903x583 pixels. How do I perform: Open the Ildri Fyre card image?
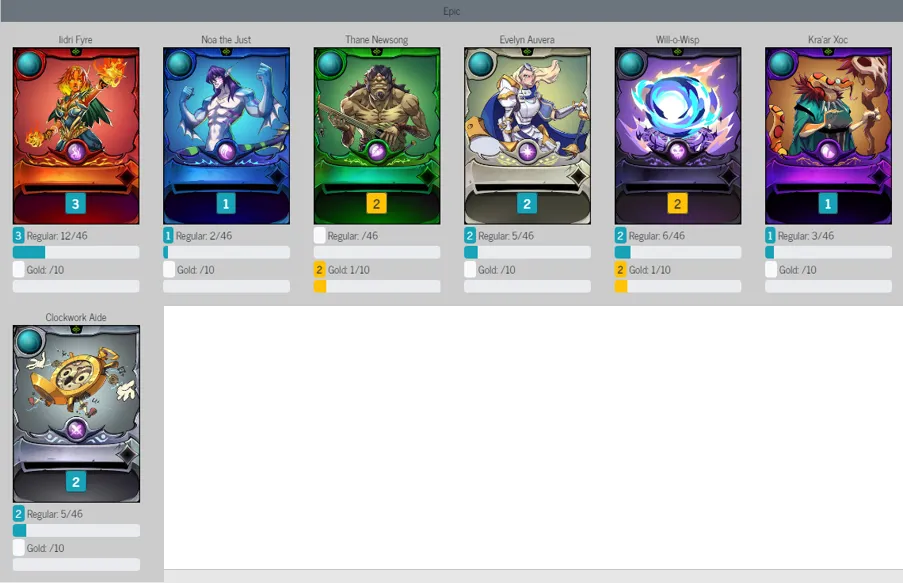(x=76, y=136)
